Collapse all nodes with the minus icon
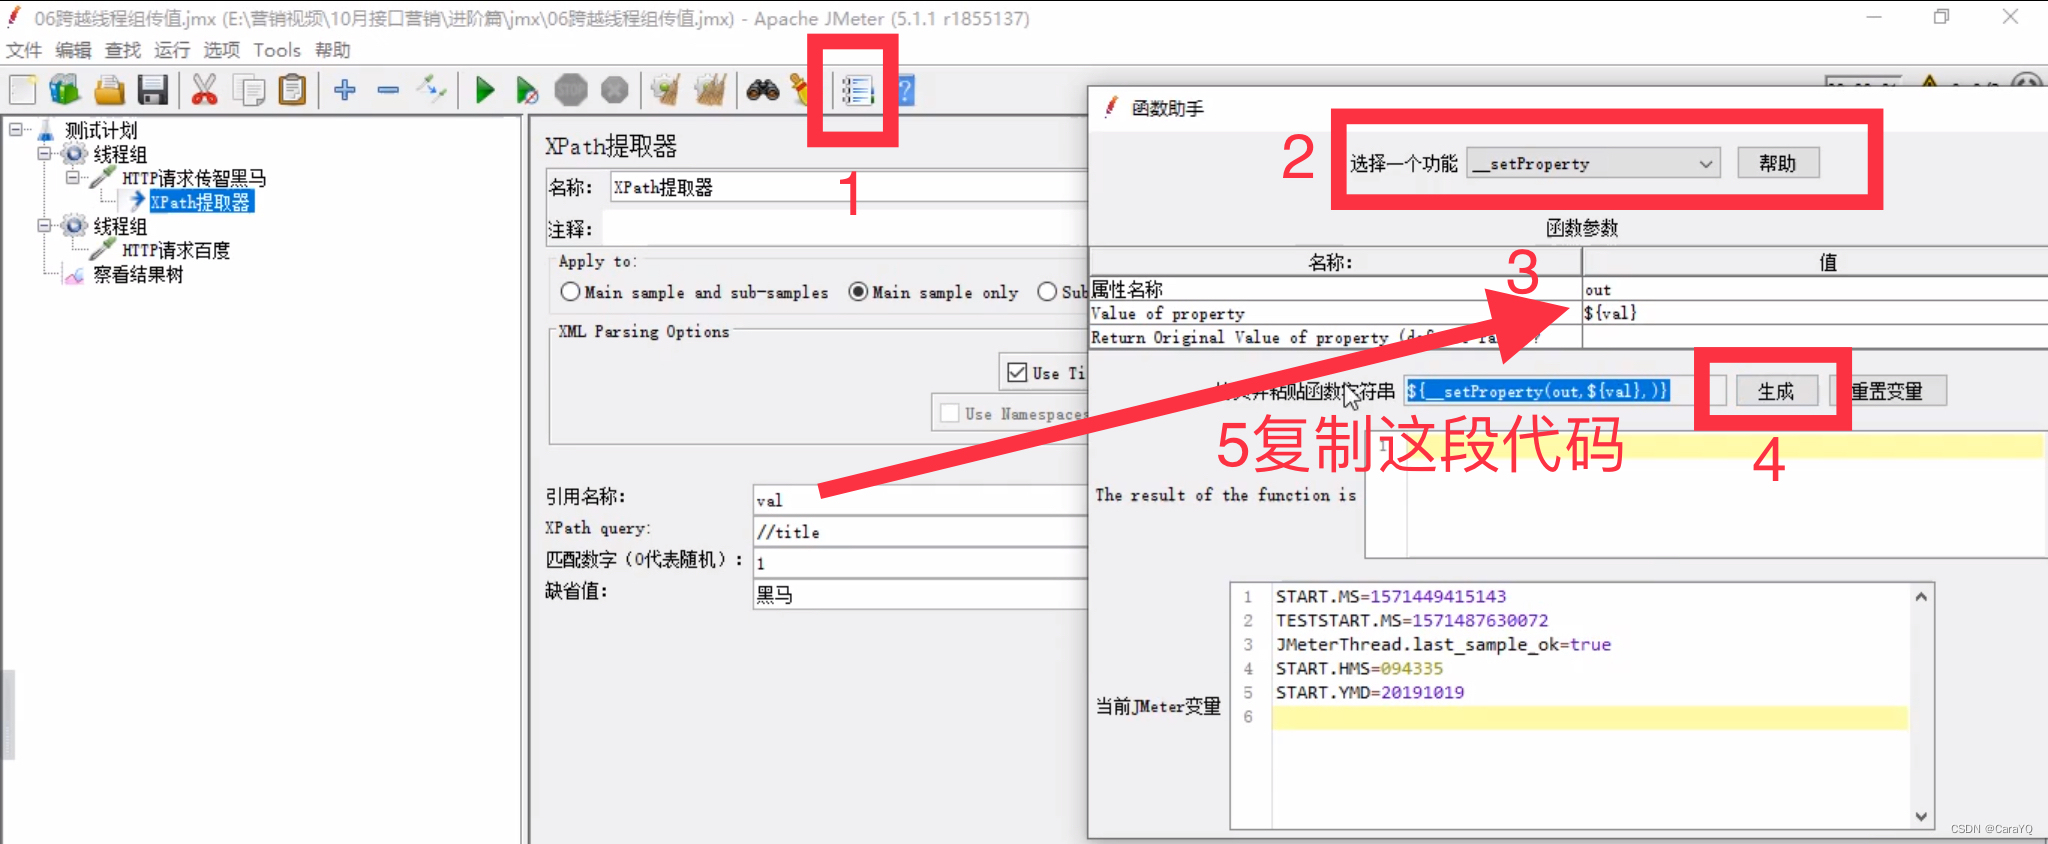2048x844 pixels. pyautogui.click(x=388, y=90)
